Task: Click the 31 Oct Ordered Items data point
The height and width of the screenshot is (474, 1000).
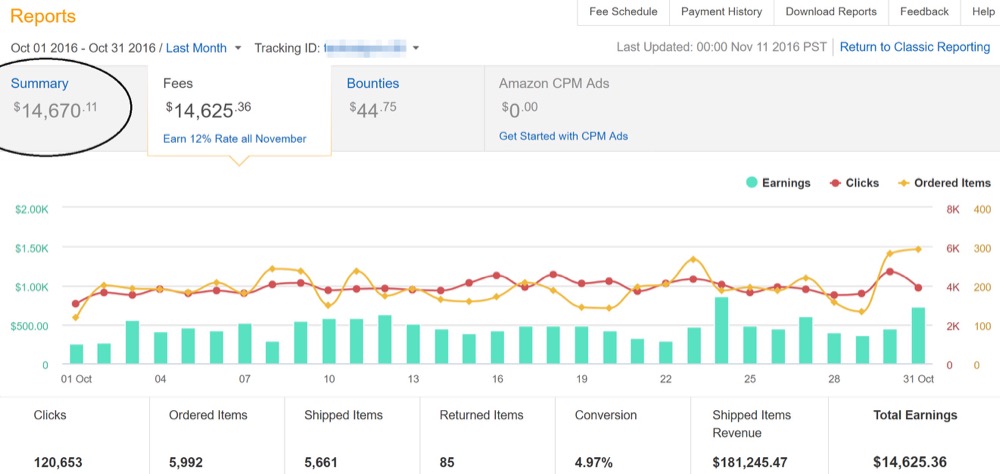Action: click(918, 249)
